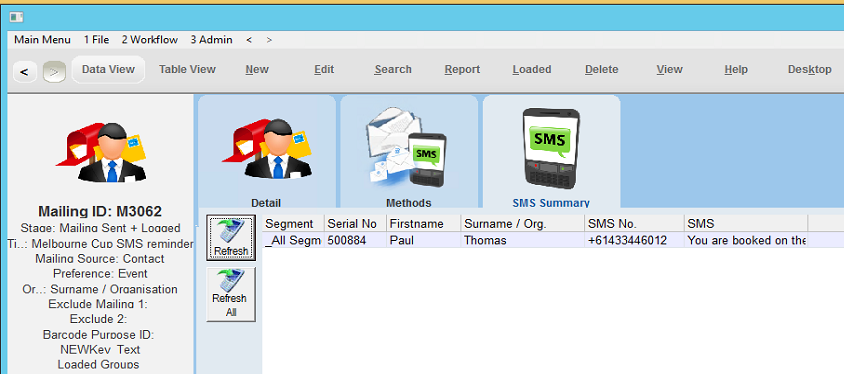Click the Search toolbar button

[x=393, y=69]
